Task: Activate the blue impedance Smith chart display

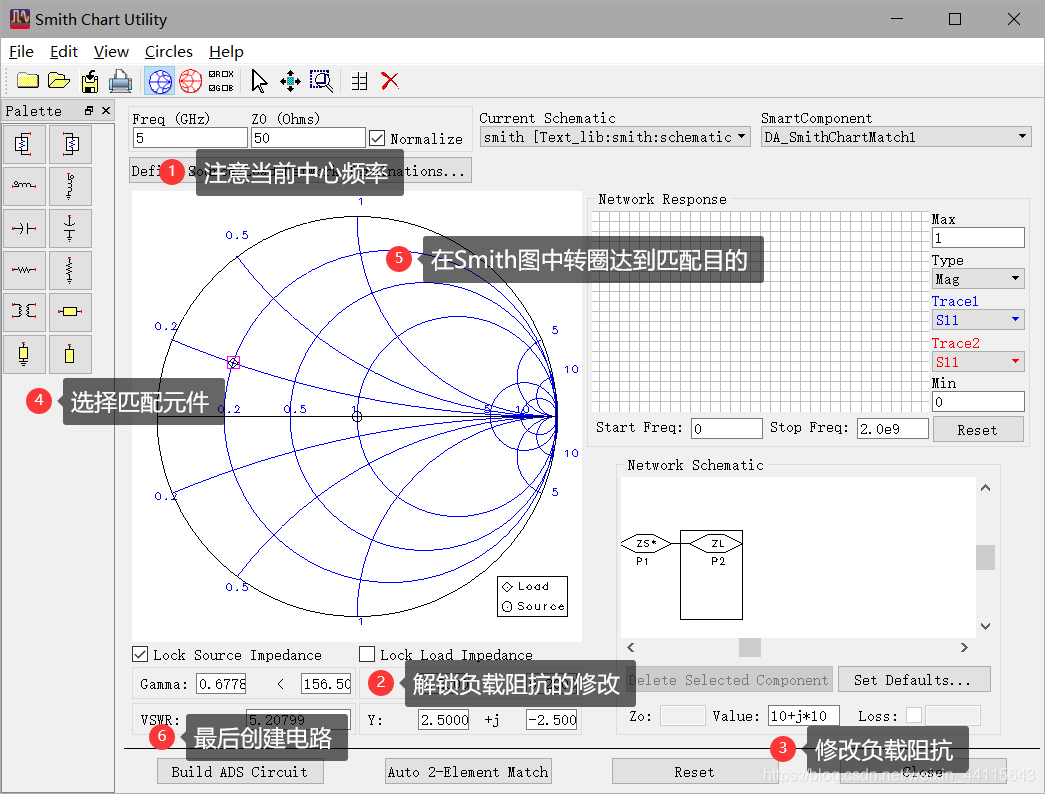Action: 159,81
